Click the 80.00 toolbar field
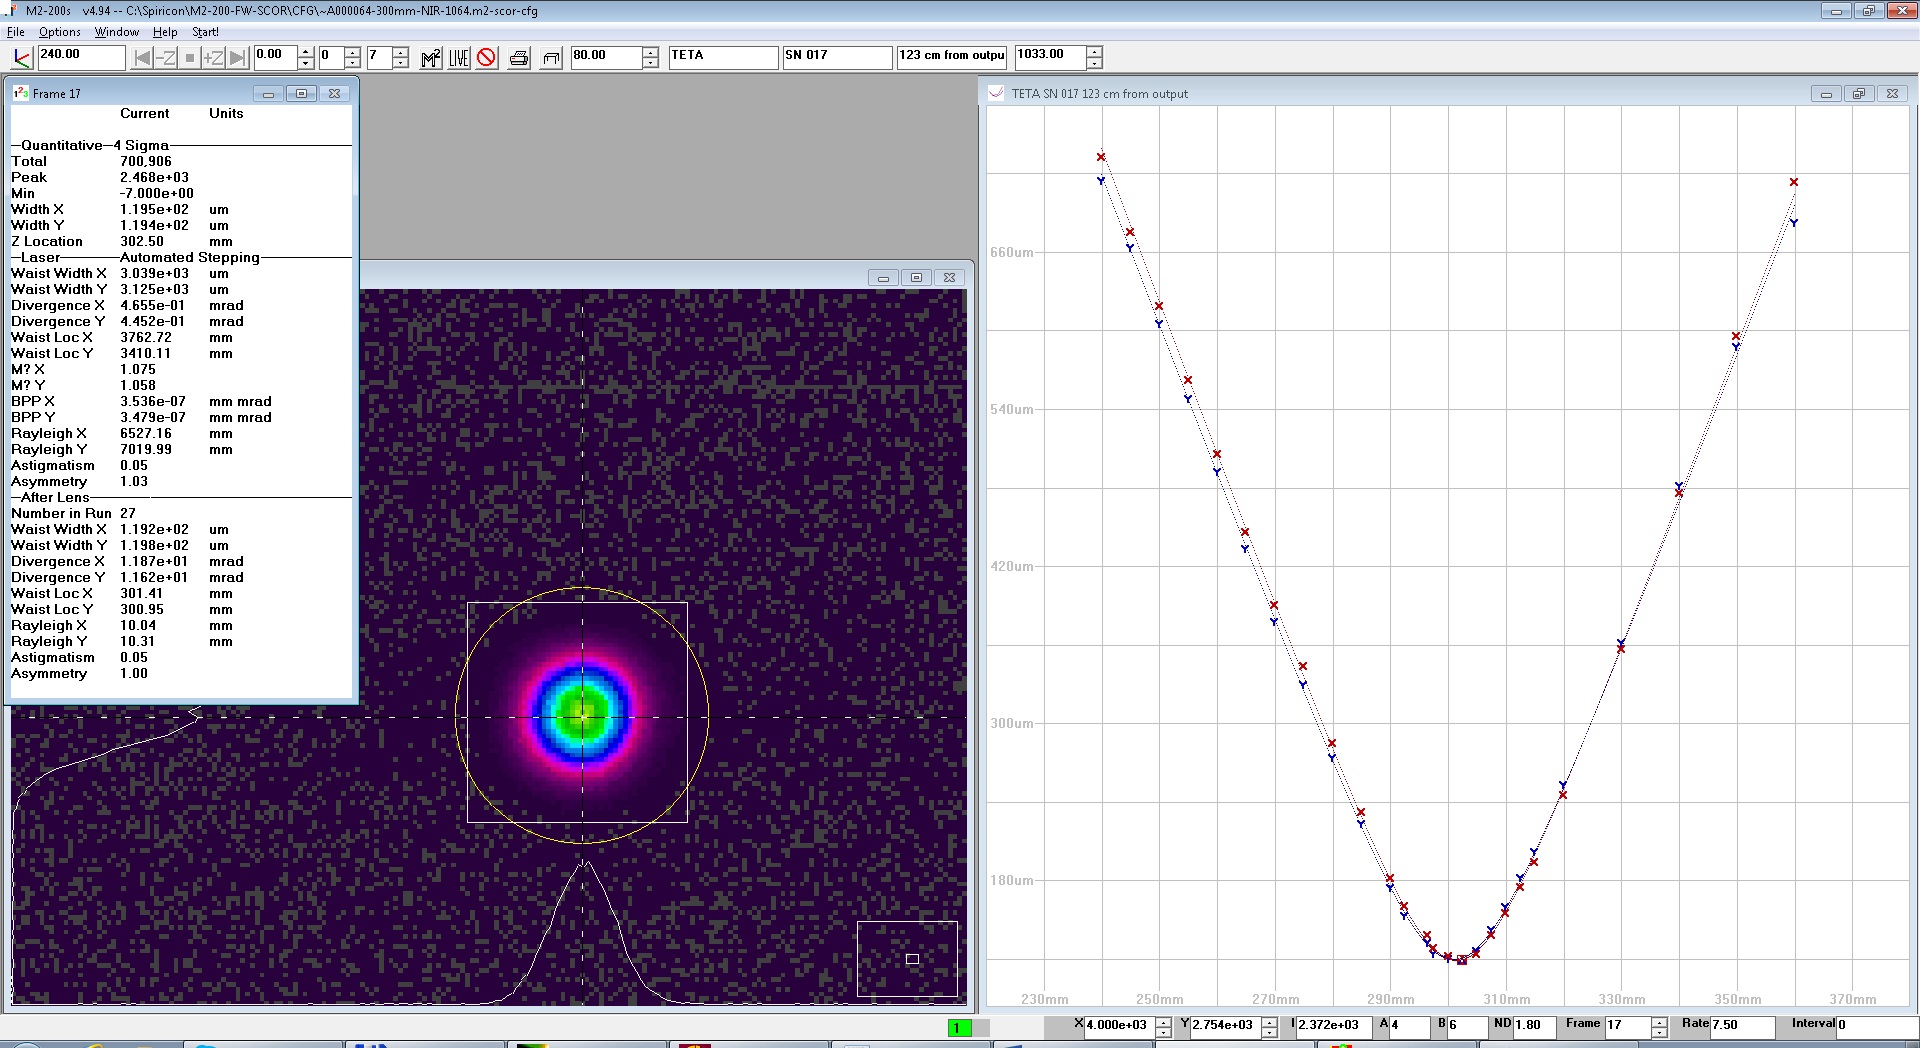The width and height of the screenshot is (1920, 1048). point(606,57)
